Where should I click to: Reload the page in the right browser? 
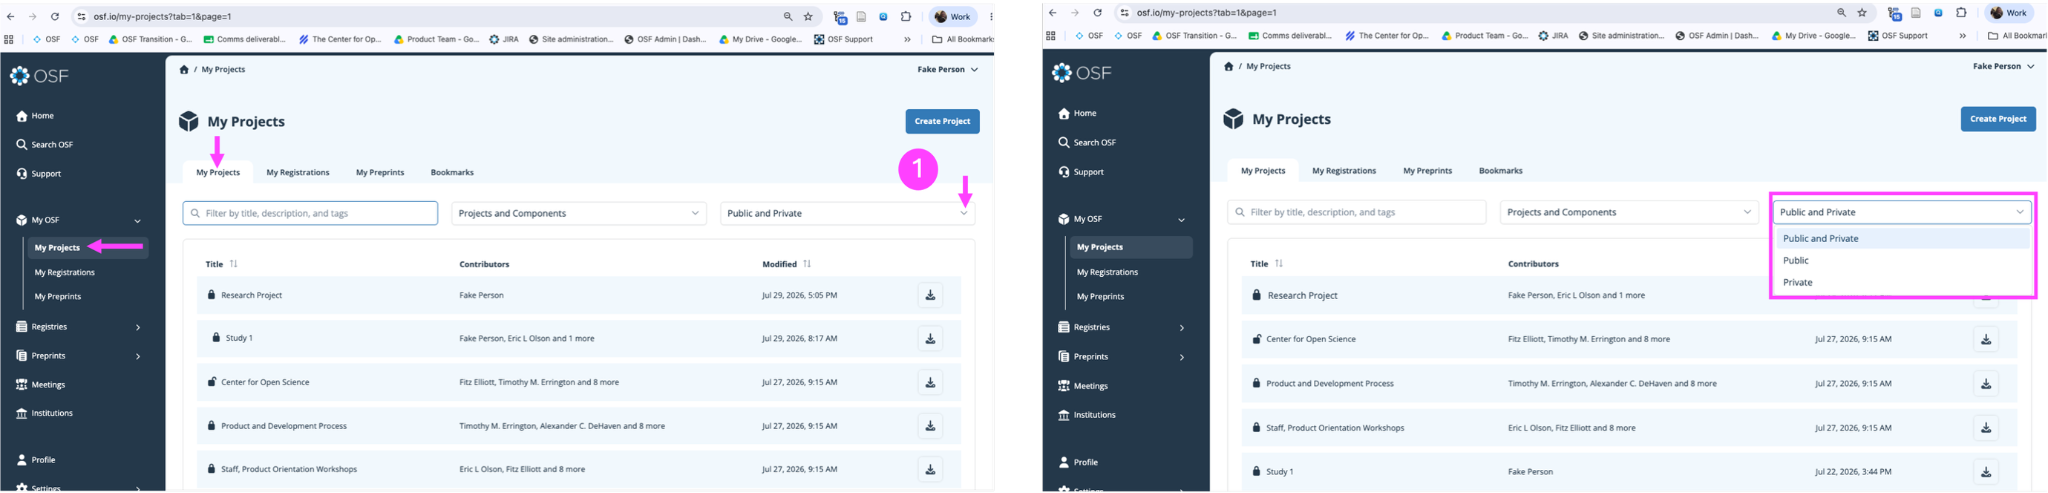[1097, 13]
